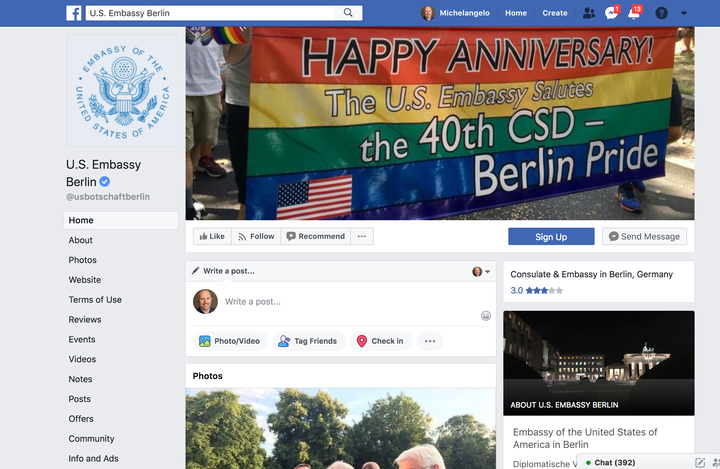
Task: Click Write a post... header tab
Action: tap(223, 271)
